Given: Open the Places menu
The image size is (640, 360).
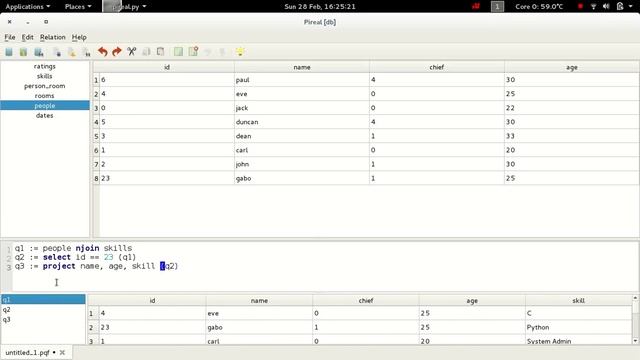Looking at the screenshot, I should click(78, 7).
